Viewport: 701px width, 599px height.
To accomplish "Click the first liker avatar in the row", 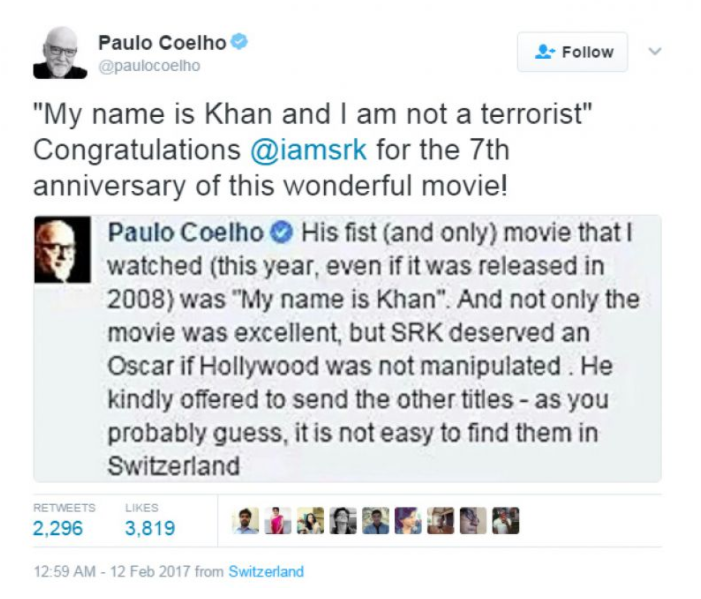I will click(246, 521).
